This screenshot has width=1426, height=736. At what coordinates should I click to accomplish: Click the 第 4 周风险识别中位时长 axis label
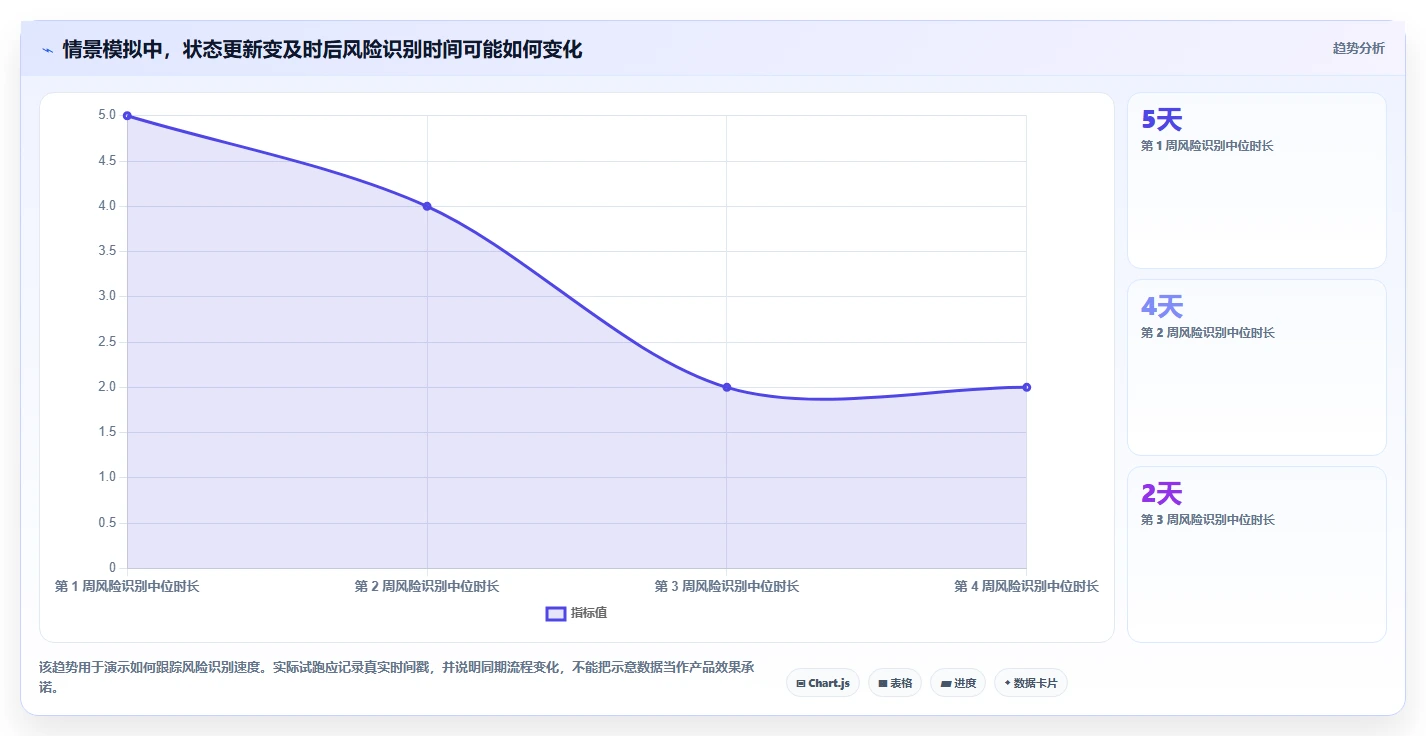(x=1027, y=586)
